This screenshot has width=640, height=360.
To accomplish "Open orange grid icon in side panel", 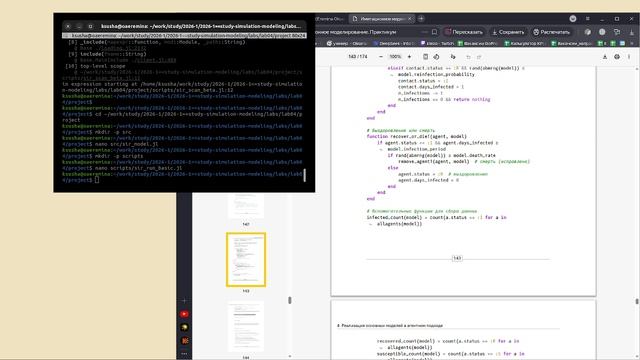I will coord(184,341).
